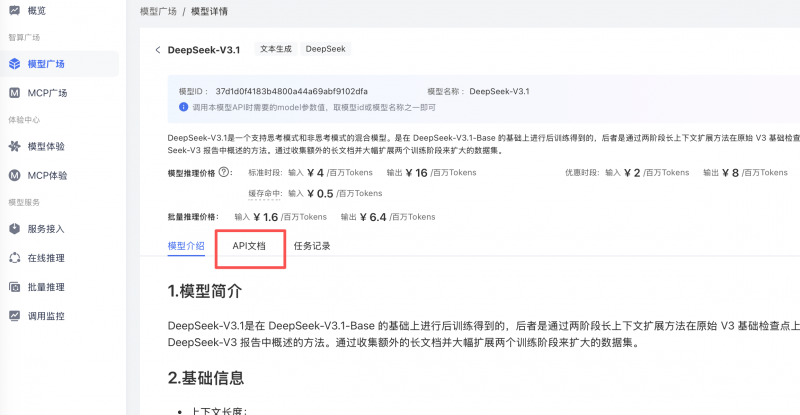The height and width of the screenshot is (415, 800).
Task: Click the 在线推理 icon in sidebar
Action: [x=15, y=258]
